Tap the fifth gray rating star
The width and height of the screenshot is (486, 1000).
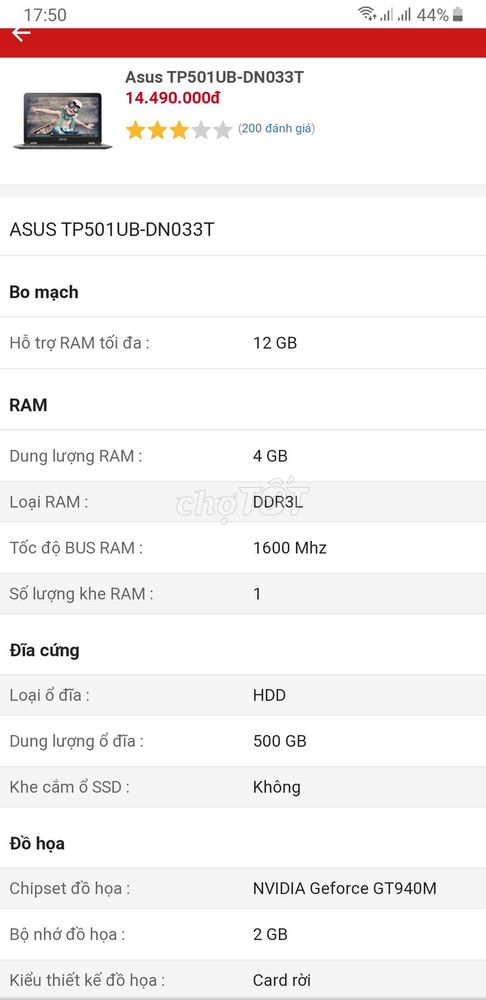pyautogui.click(x=222, y=130)
